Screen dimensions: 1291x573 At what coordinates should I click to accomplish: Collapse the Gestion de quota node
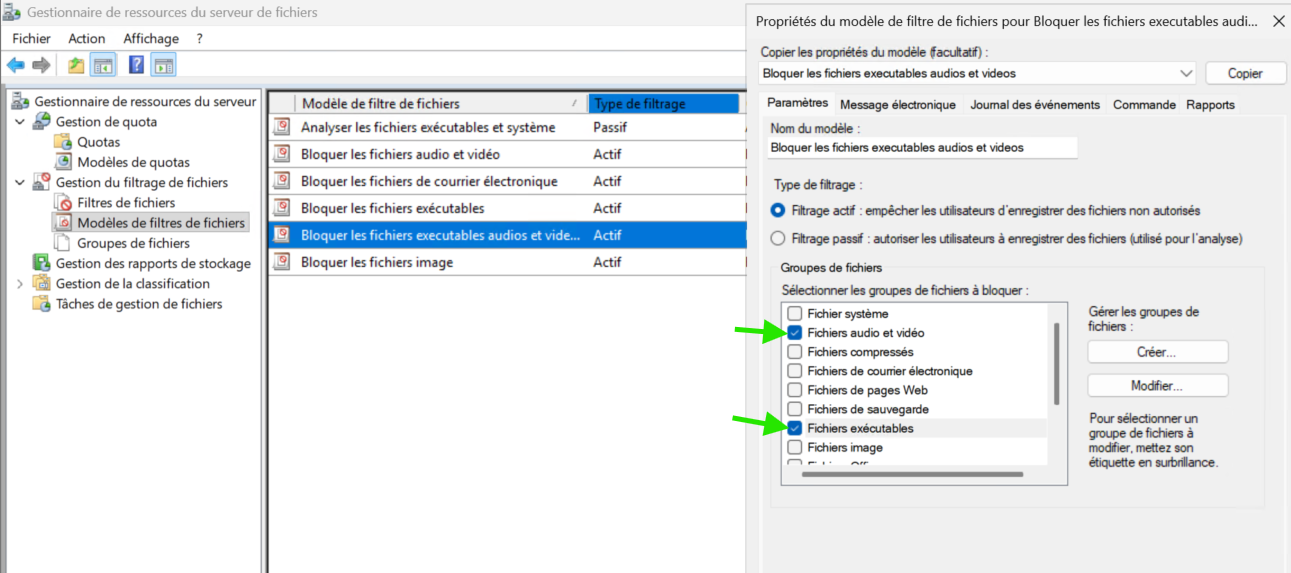tap(20, 122)
